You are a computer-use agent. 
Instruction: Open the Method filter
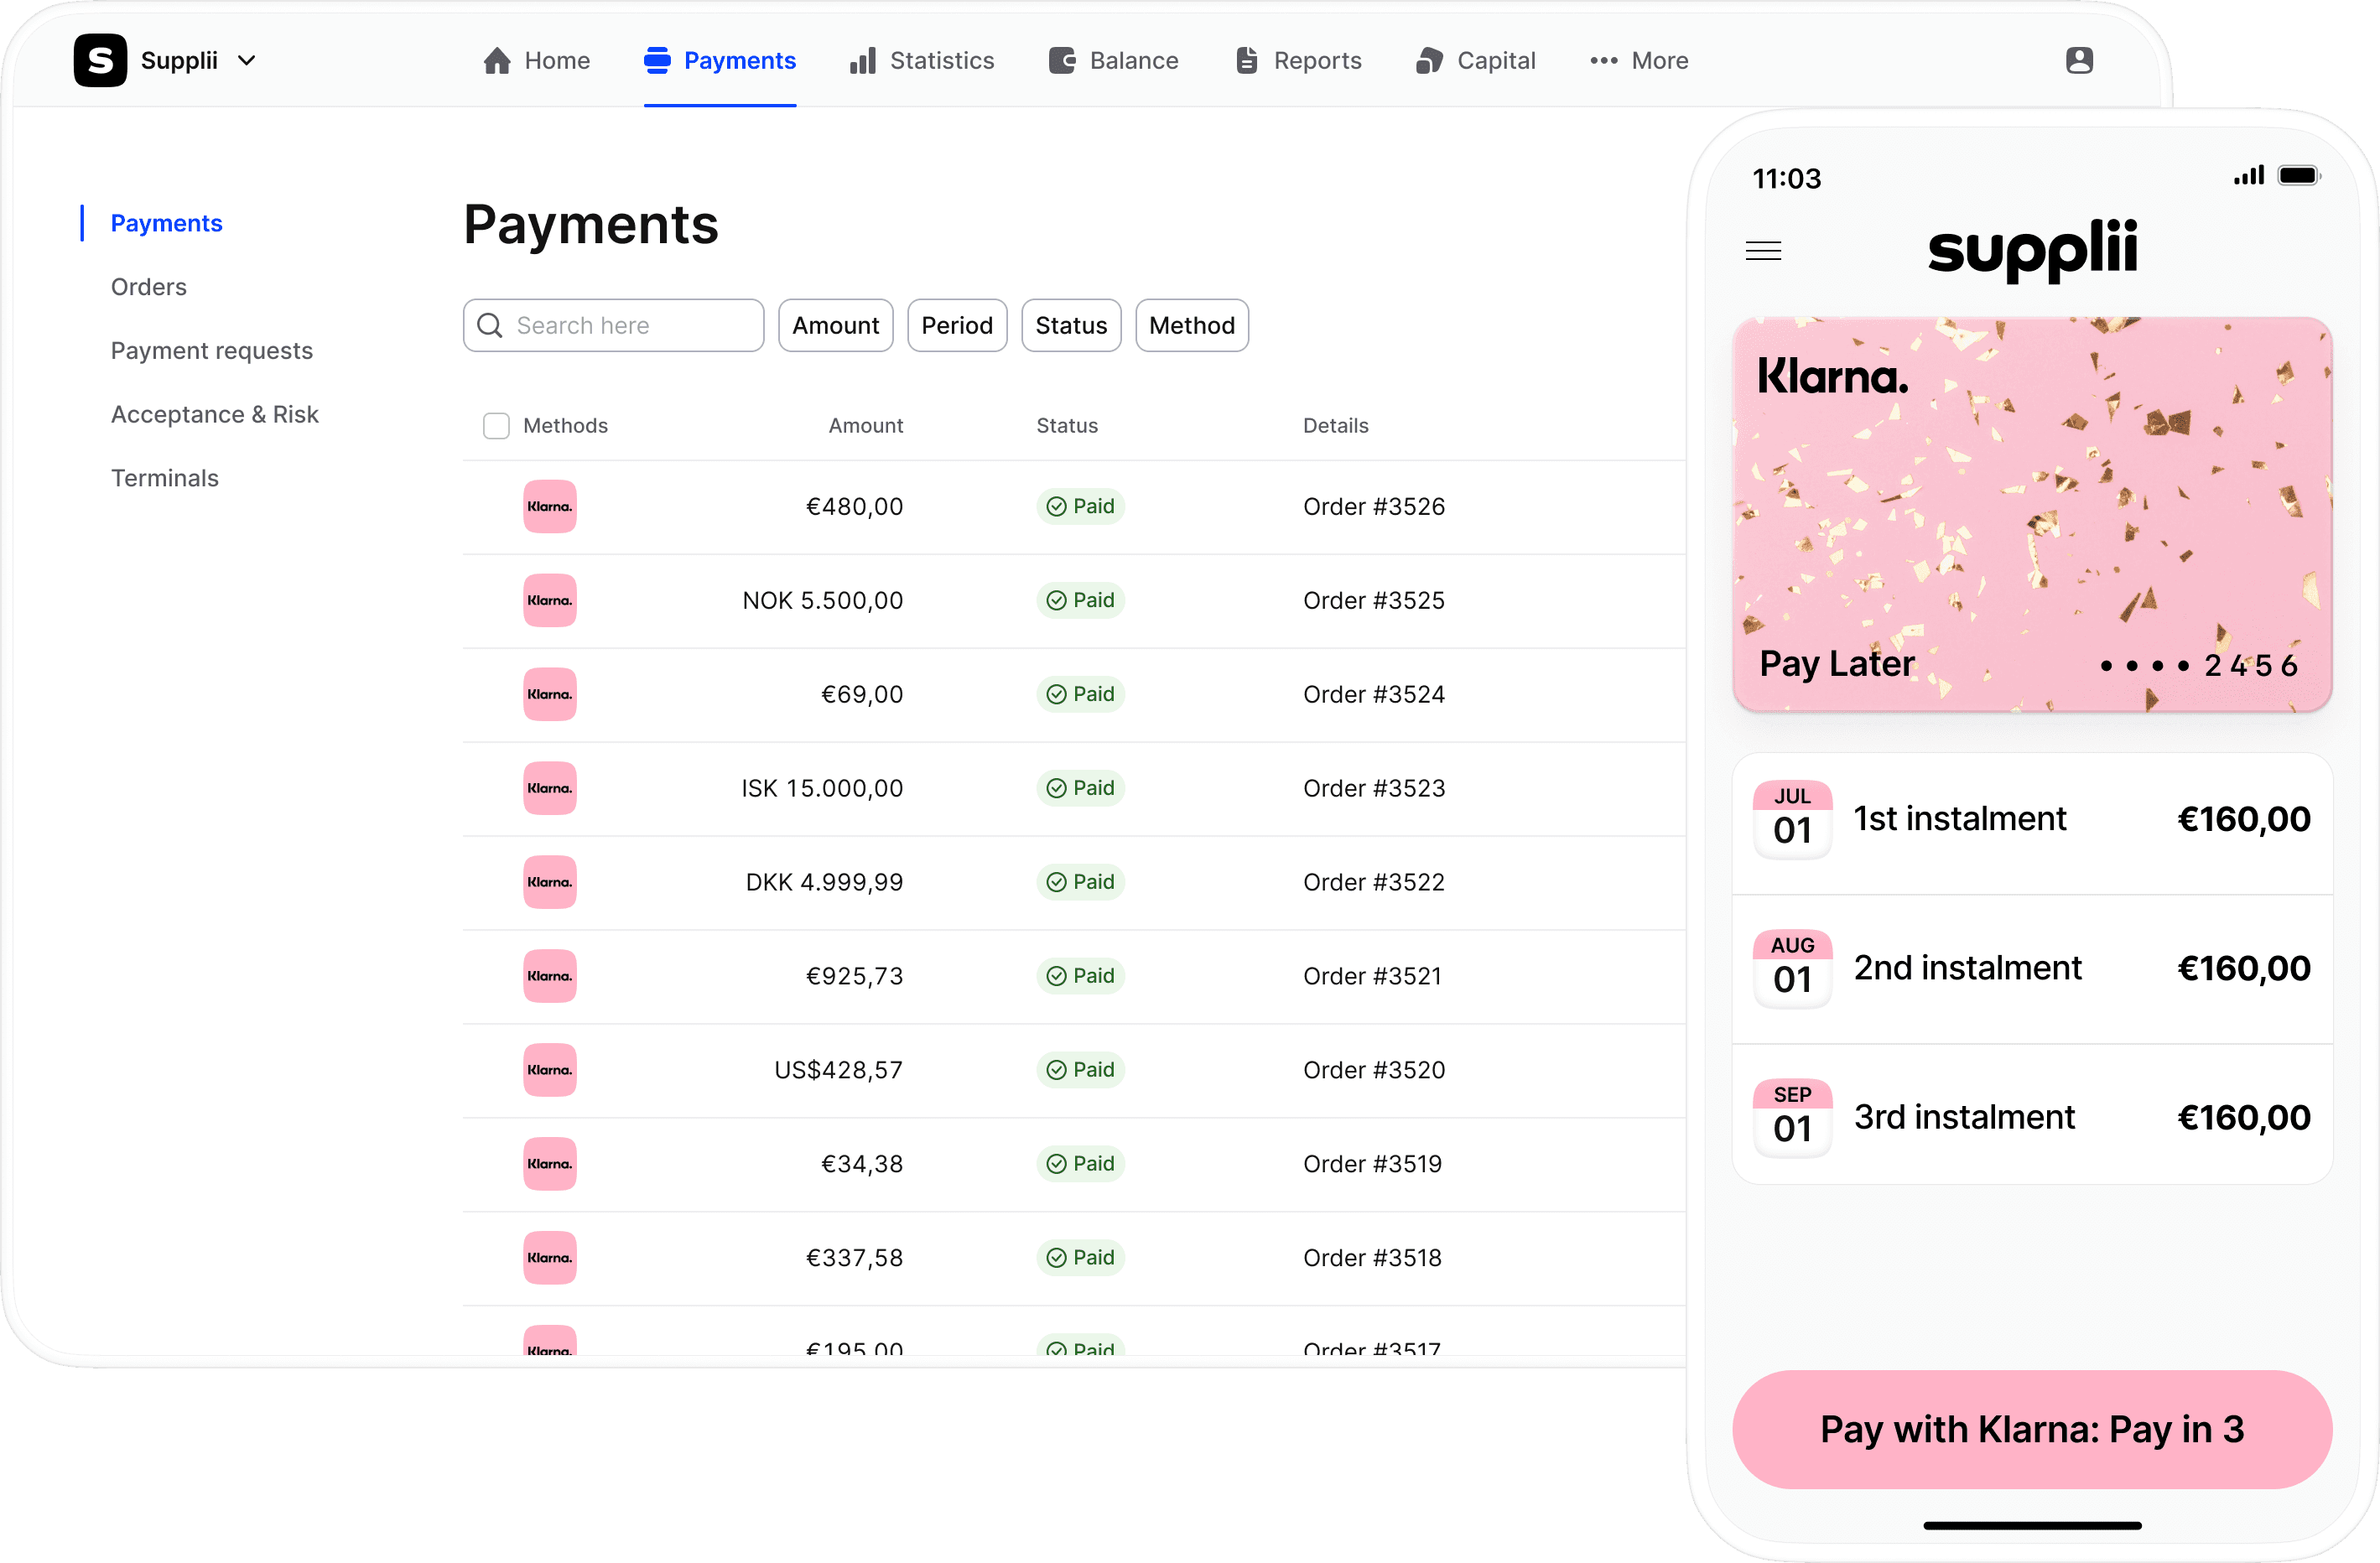[1192, 325]
